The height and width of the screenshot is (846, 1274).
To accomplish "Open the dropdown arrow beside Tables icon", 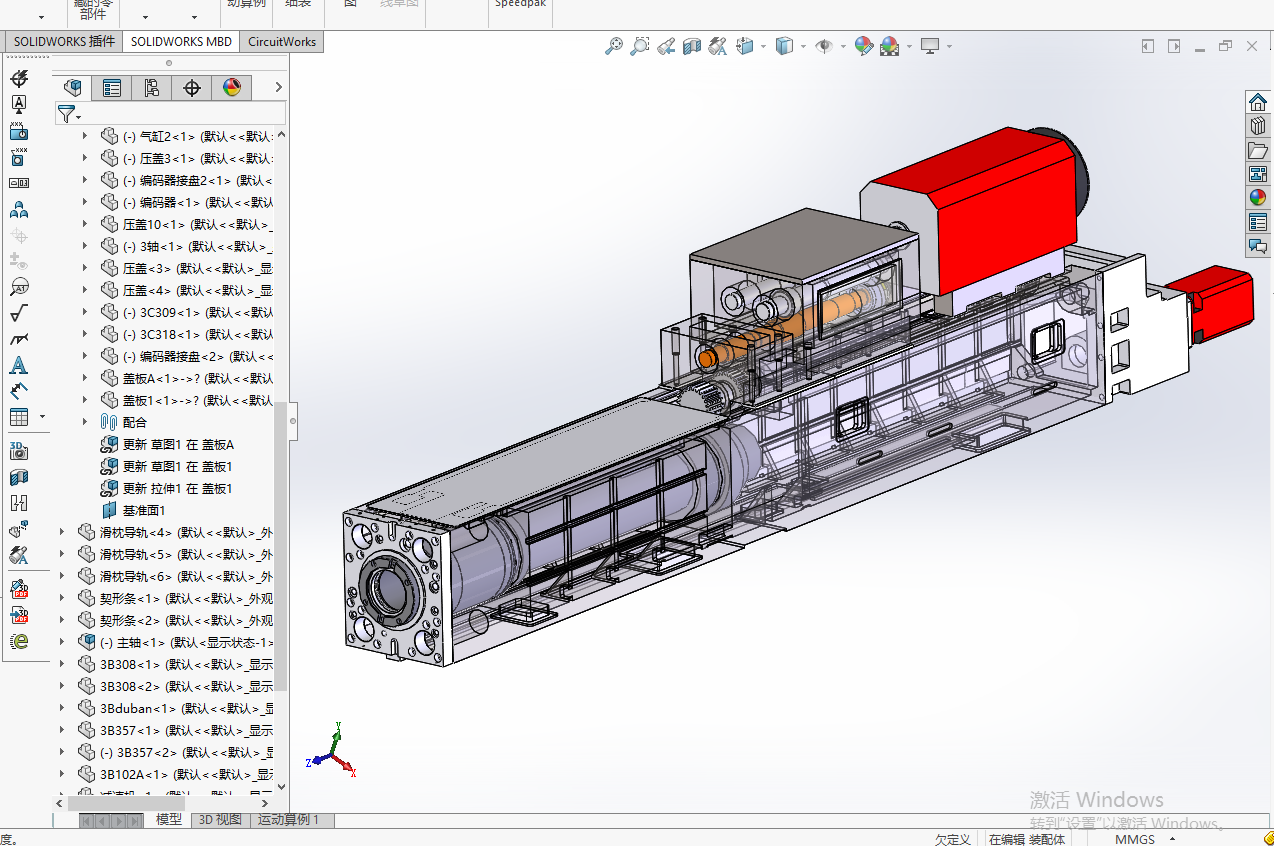I will [42, 417].
